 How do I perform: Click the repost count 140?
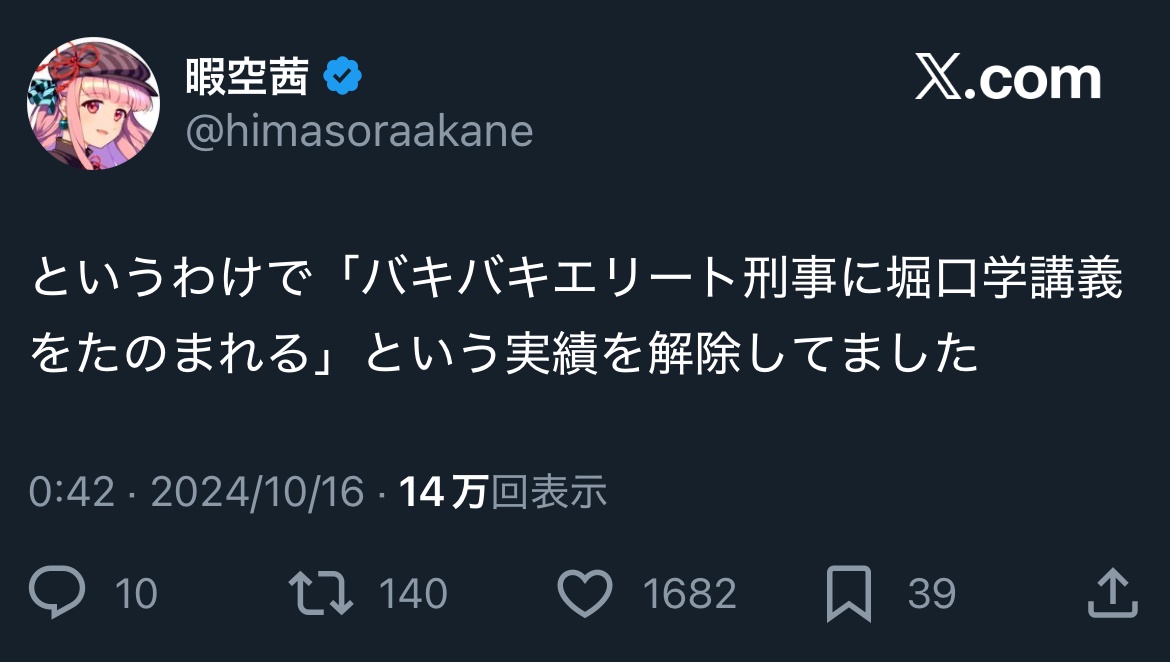click(413, 594)
